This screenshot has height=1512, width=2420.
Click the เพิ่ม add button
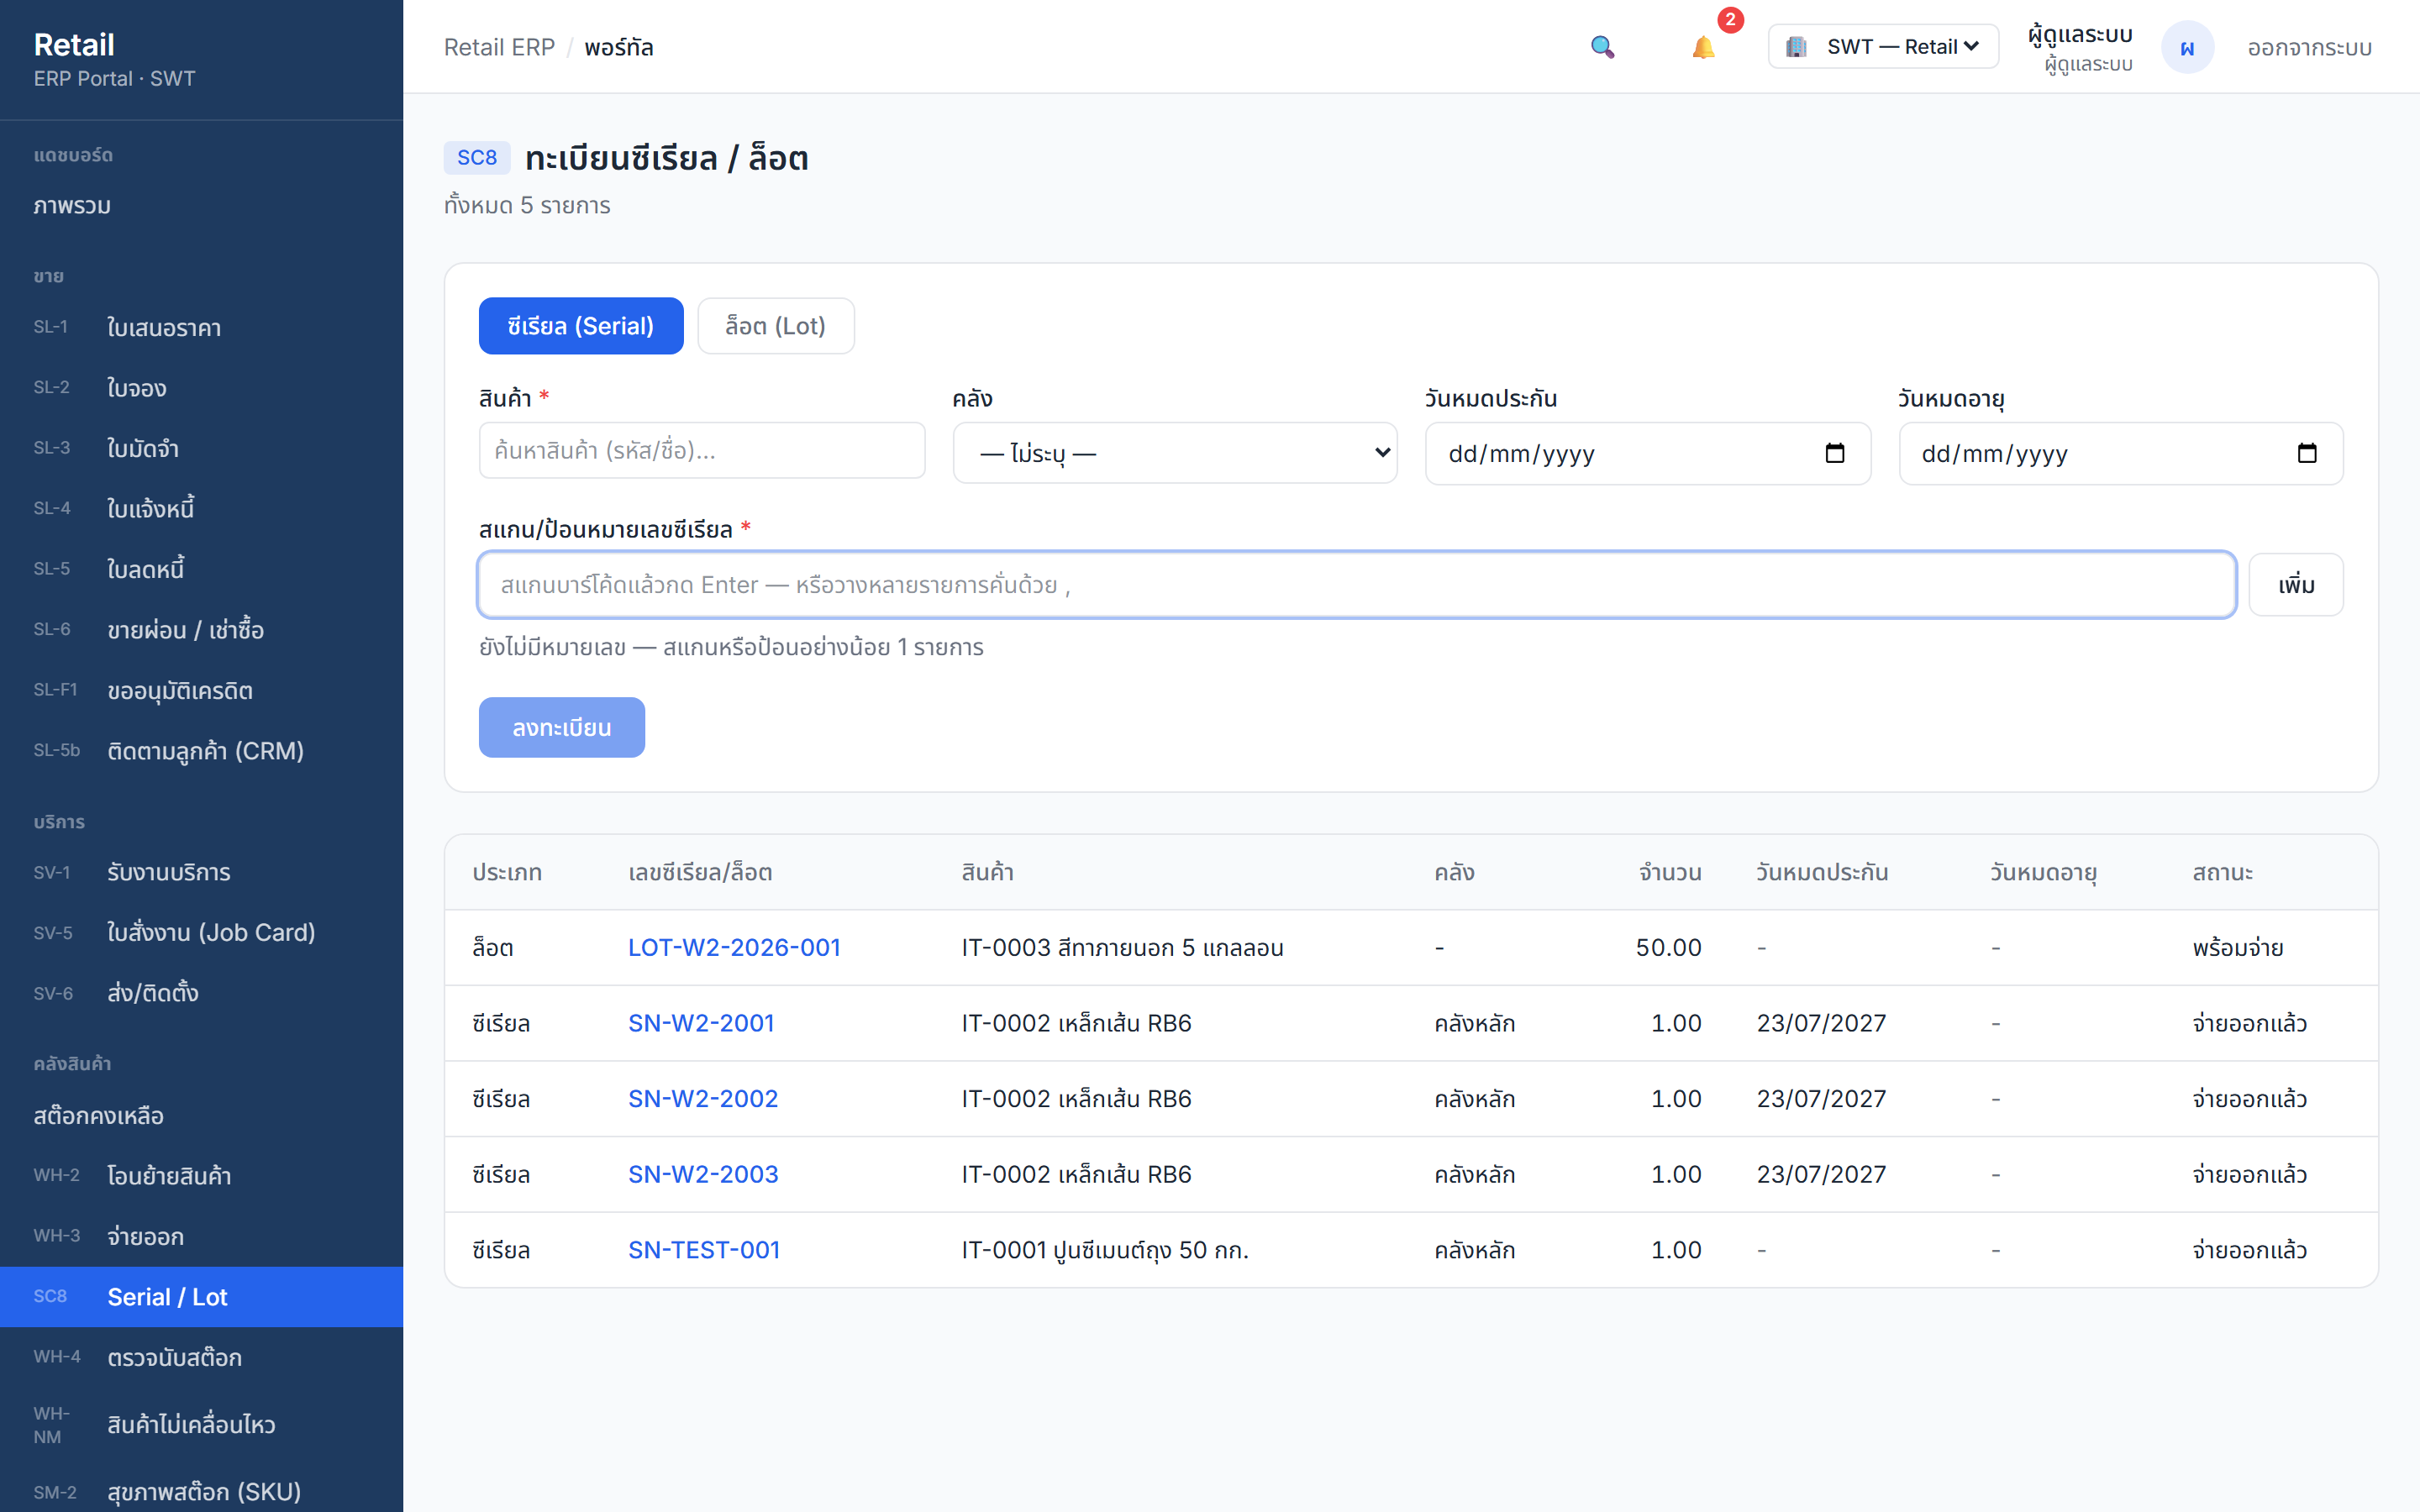pyautogui.click(x=2296, y=585)
